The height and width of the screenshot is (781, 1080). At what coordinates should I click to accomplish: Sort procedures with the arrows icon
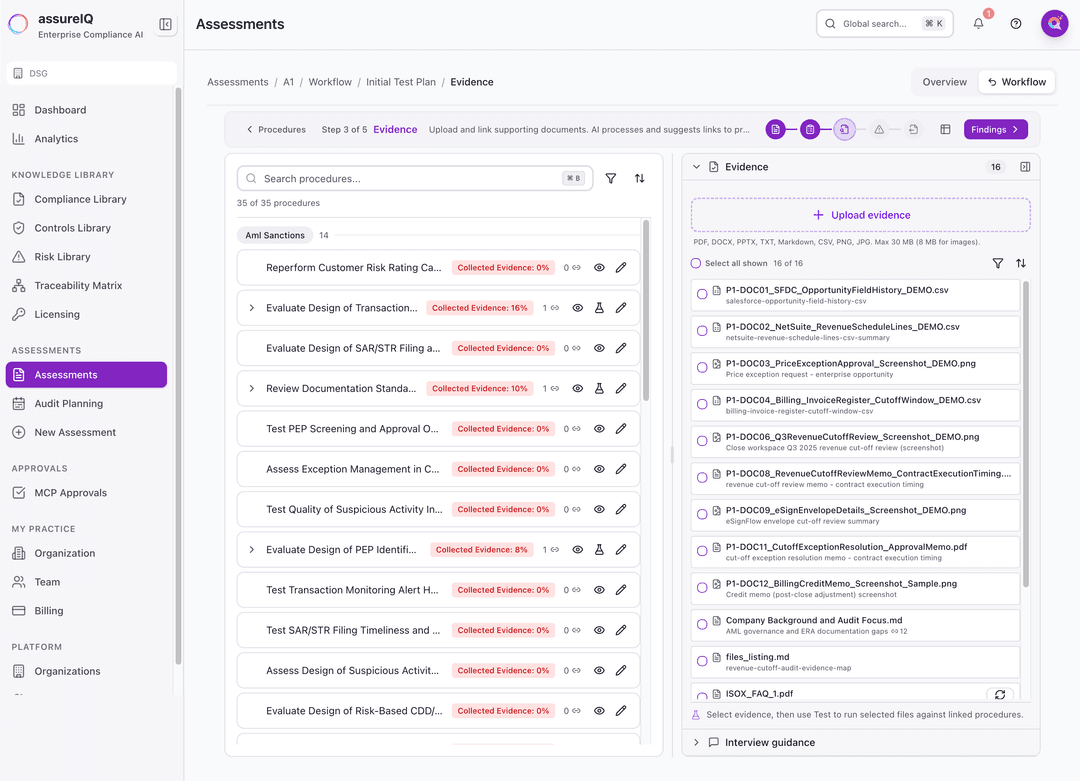(x=639, y=178)
